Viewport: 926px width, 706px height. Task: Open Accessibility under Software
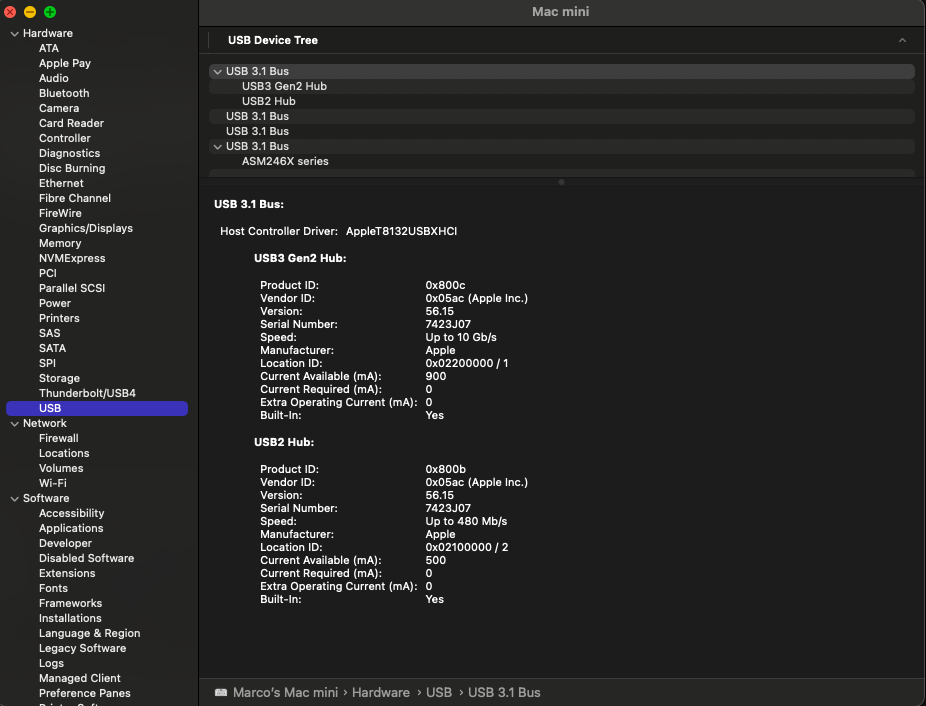click(71, 513)
